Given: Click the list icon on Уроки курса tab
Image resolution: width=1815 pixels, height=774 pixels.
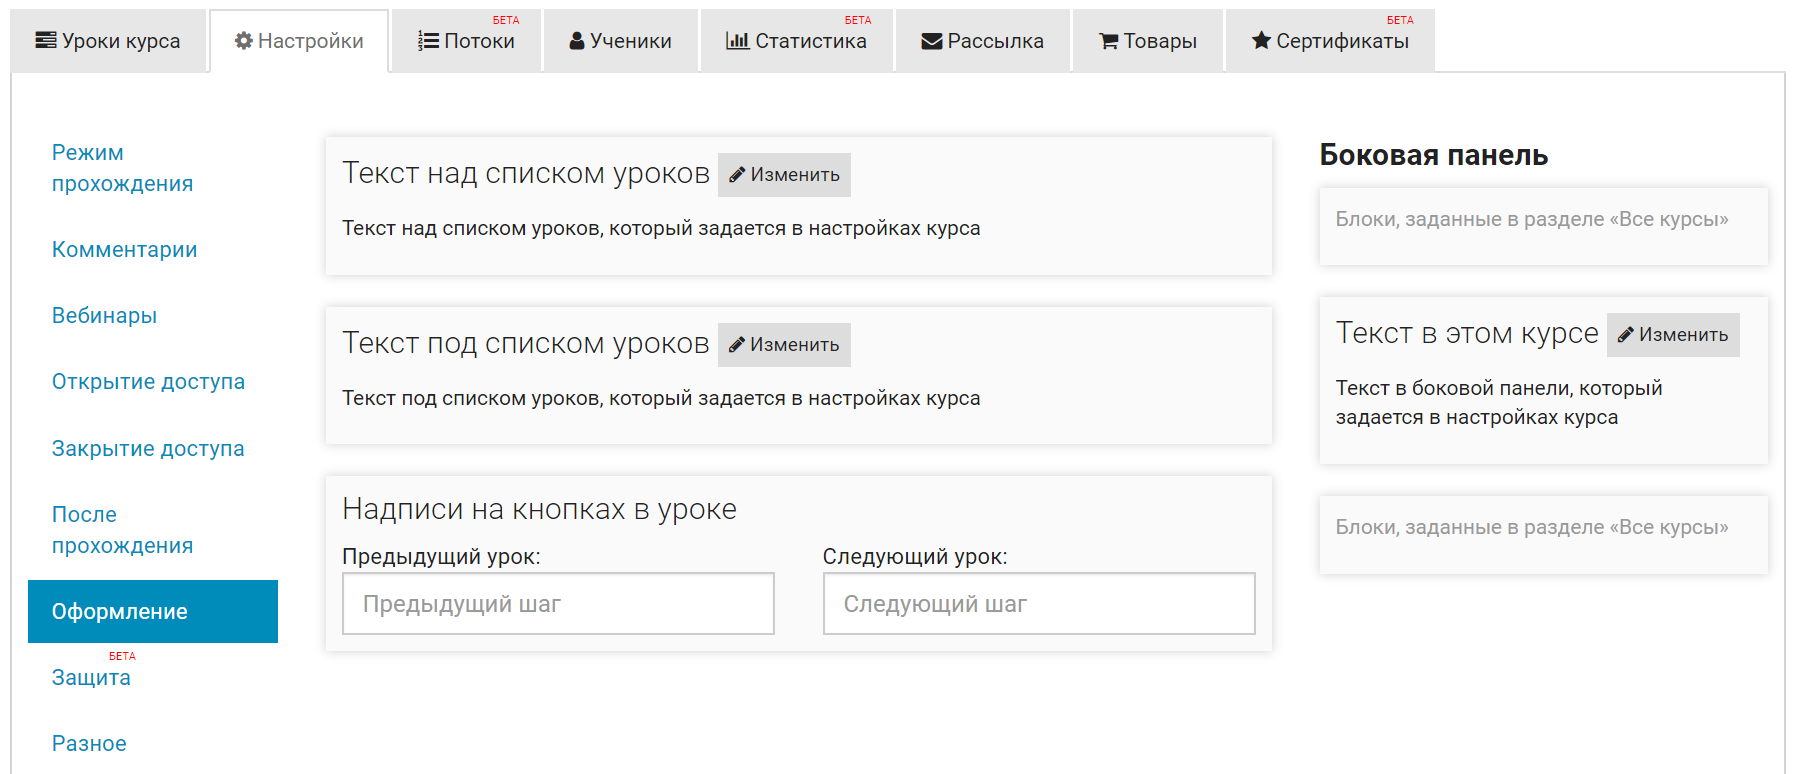Looking at the screenshot, I should (x=45, y=41).
